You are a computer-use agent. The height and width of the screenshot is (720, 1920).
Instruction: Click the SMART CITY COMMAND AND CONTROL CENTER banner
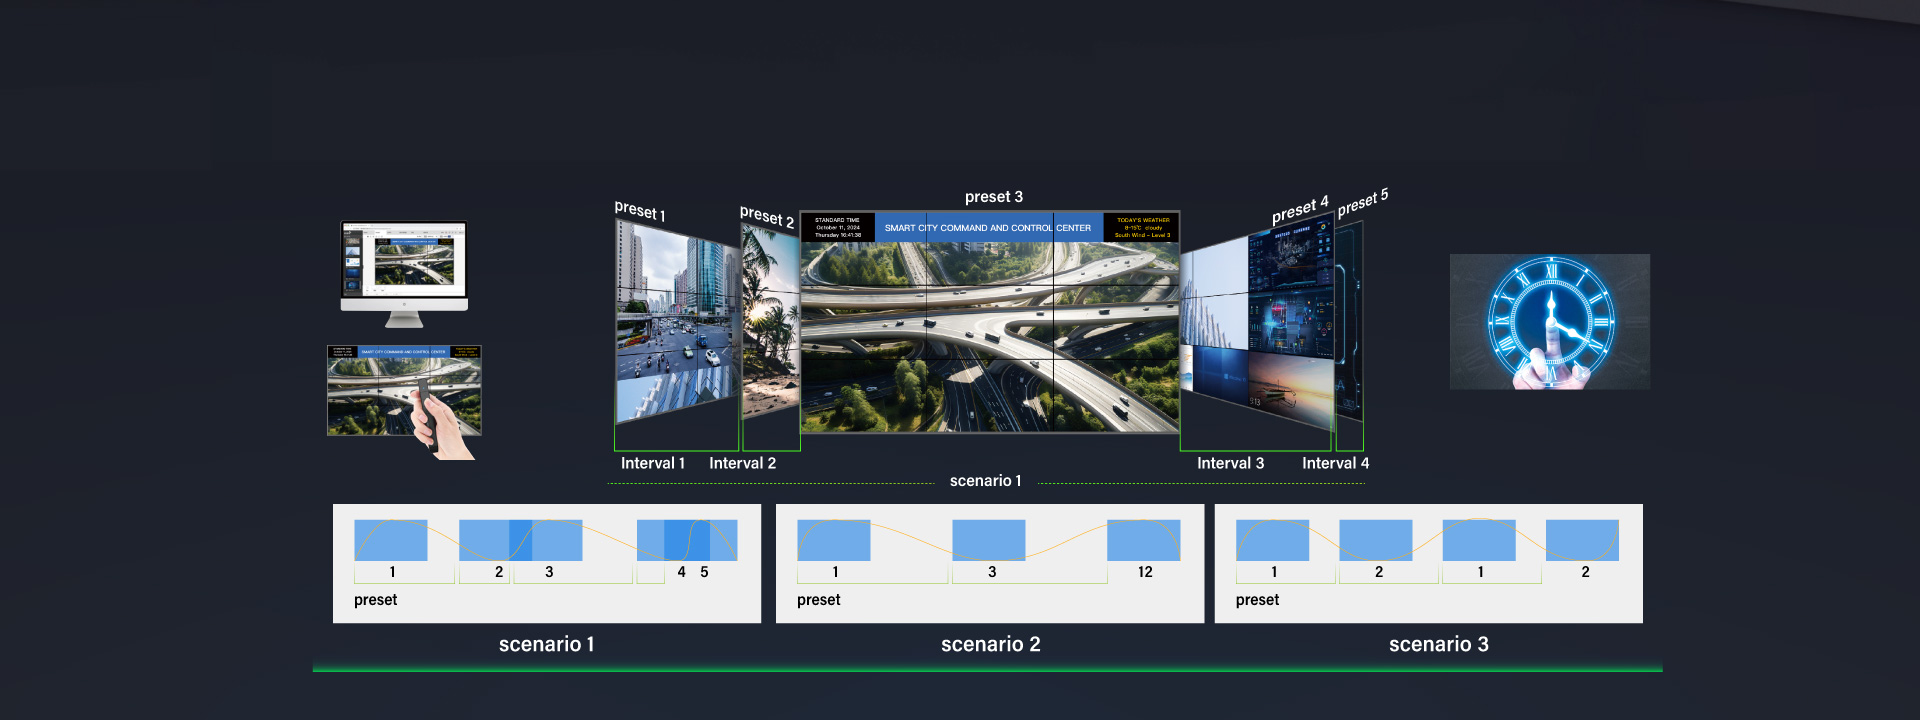[x=988, y=228]
